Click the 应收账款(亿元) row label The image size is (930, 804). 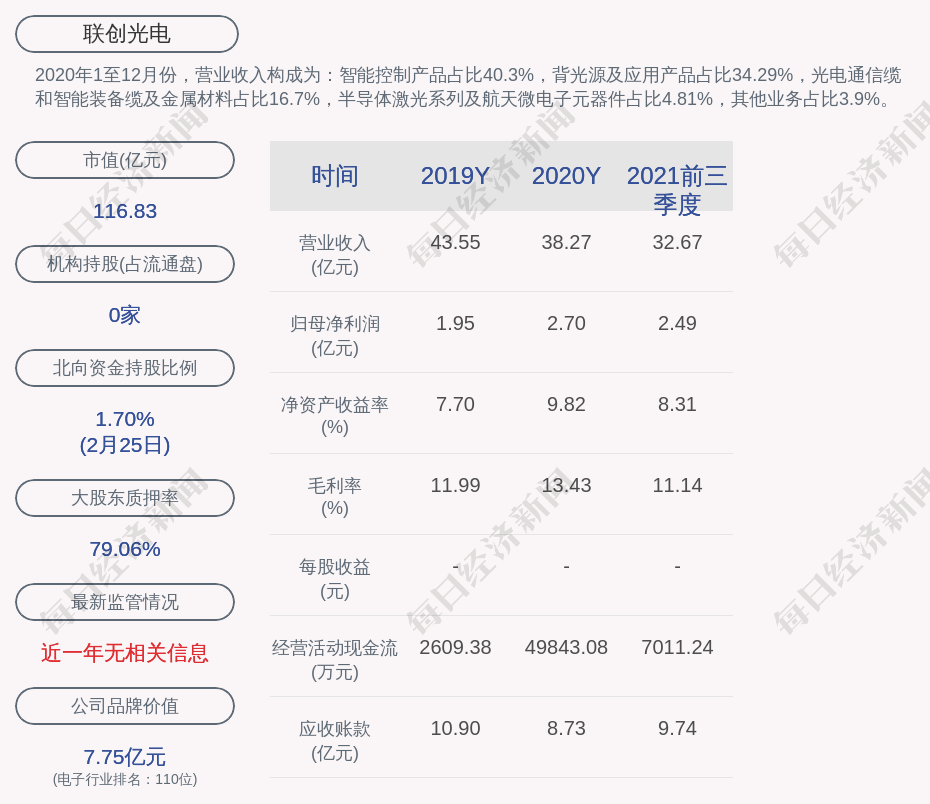(335, 741)
